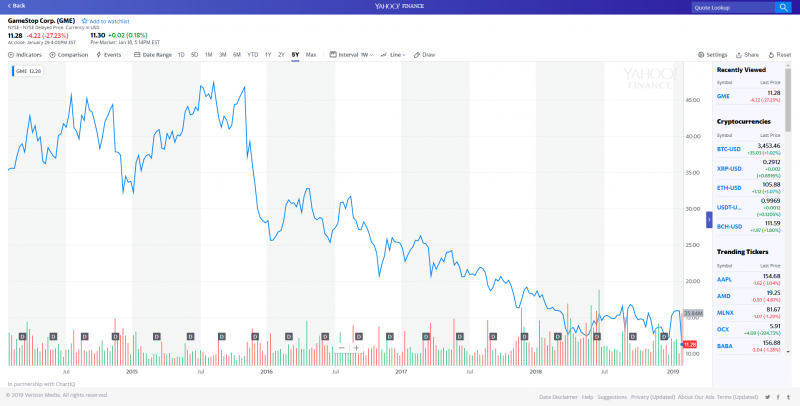Screen dimensions: 800x406
Task: Click the Back arrow button
Action: tap(16, 6)
